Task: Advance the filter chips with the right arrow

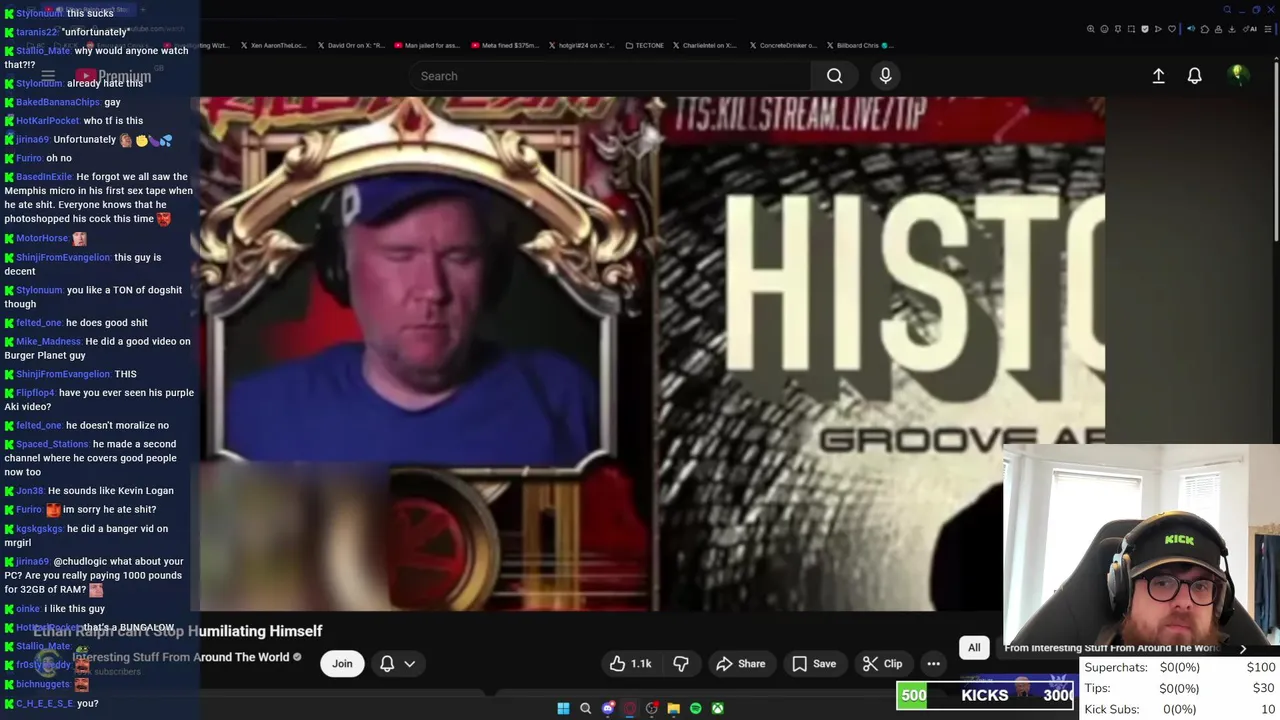Action: pos(1243,648)
